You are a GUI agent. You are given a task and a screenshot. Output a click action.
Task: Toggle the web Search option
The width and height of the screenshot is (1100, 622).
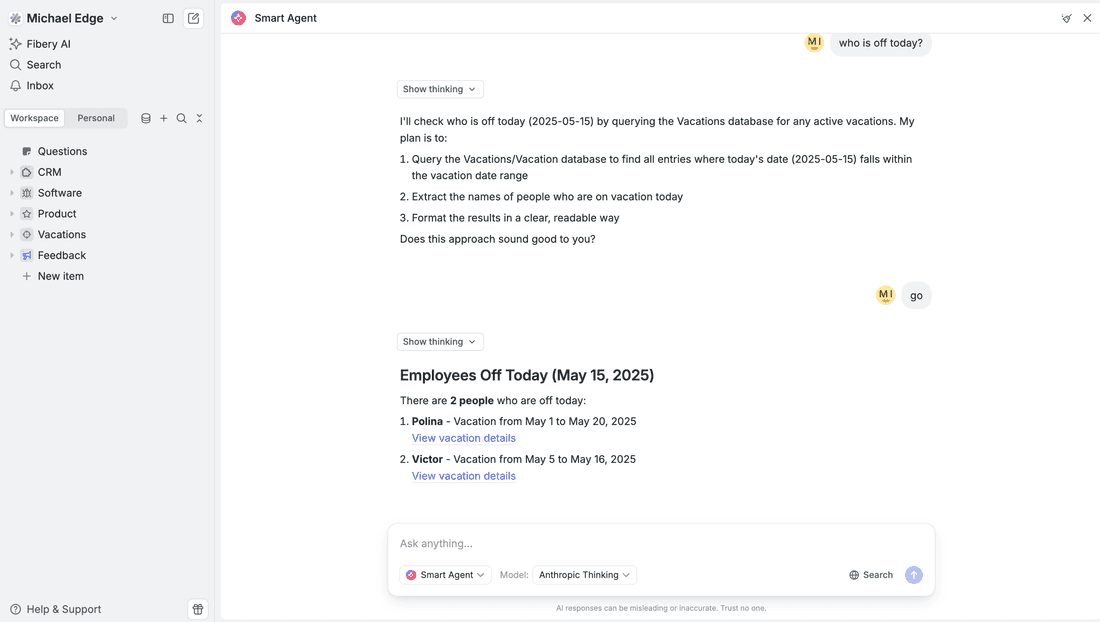tap(871, 575)
